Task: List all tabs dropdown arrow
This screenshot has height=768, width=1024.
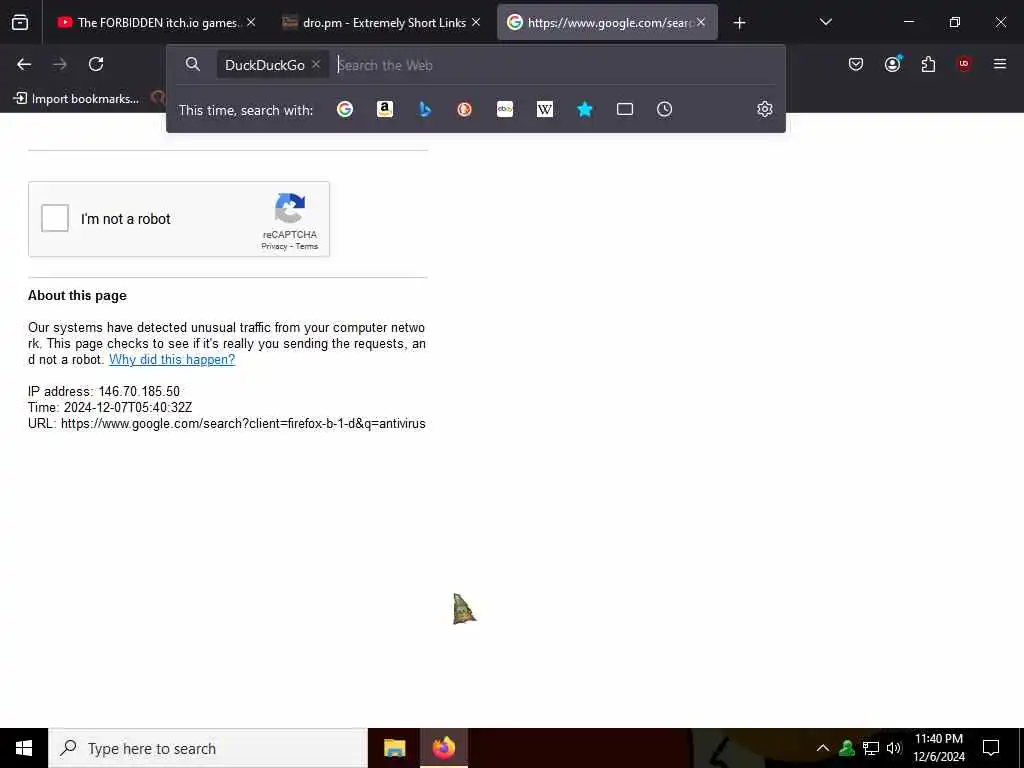Action: pyautogui.click(x=825, y=23)
